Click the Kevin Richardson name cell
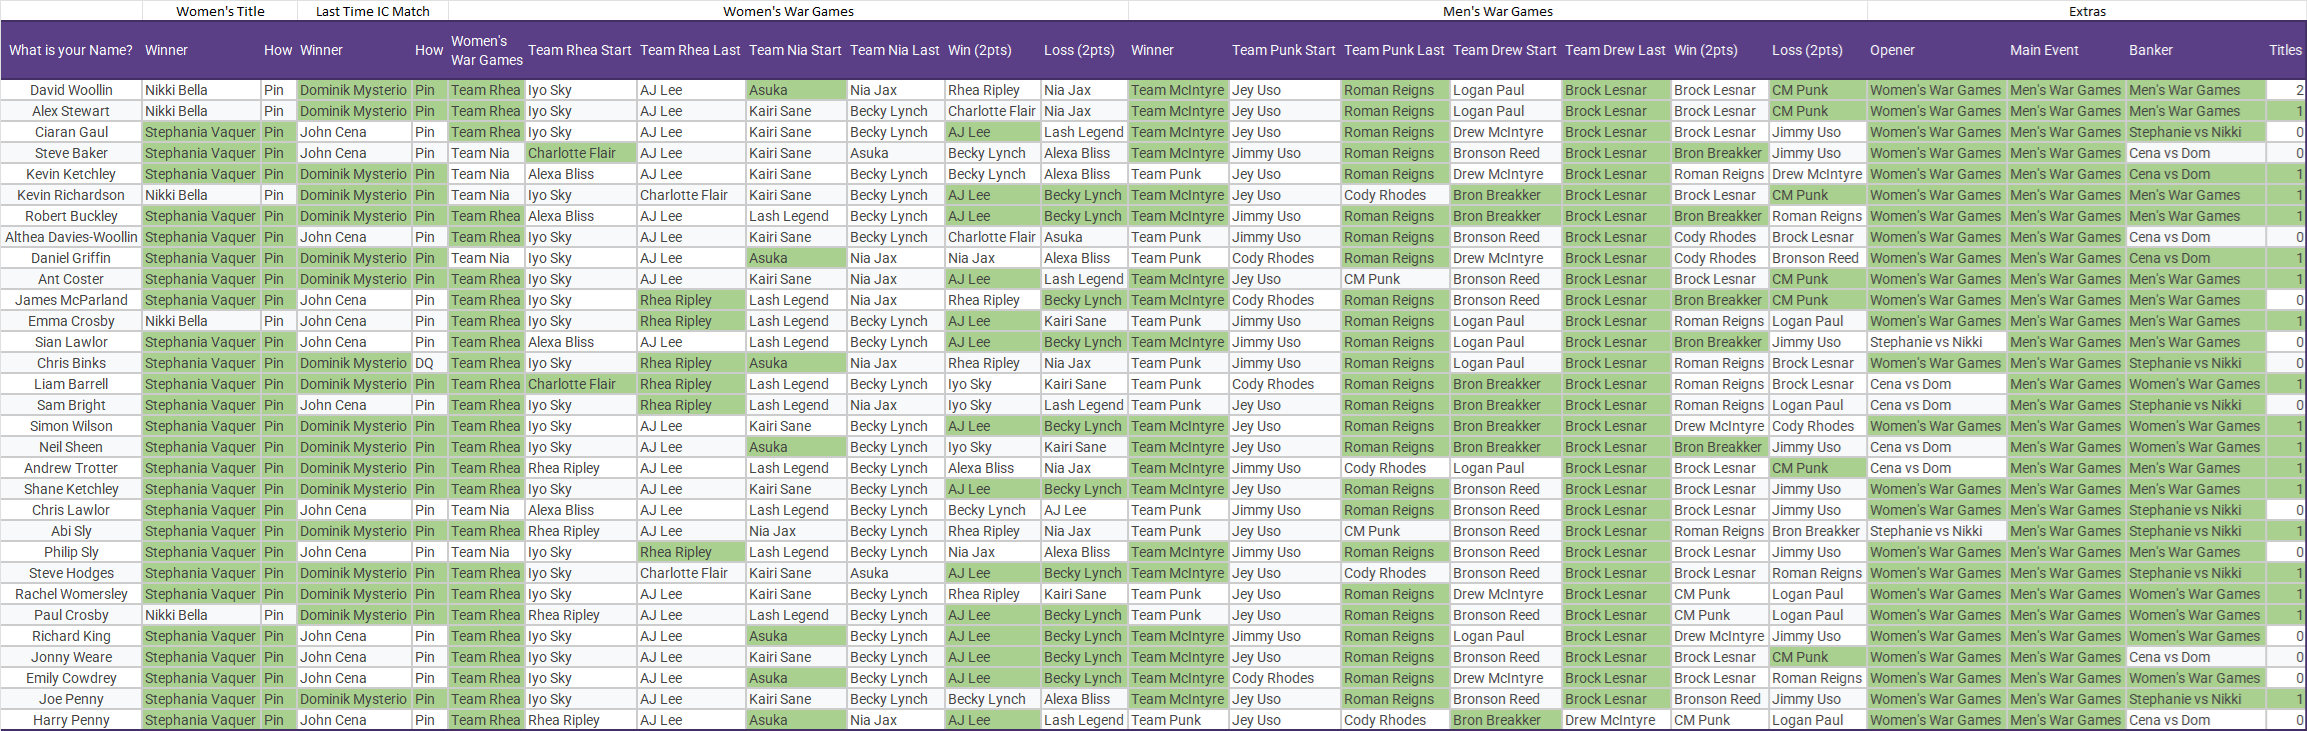The height and width of the screenshot is (731, 2307). (x=71, y=195)
